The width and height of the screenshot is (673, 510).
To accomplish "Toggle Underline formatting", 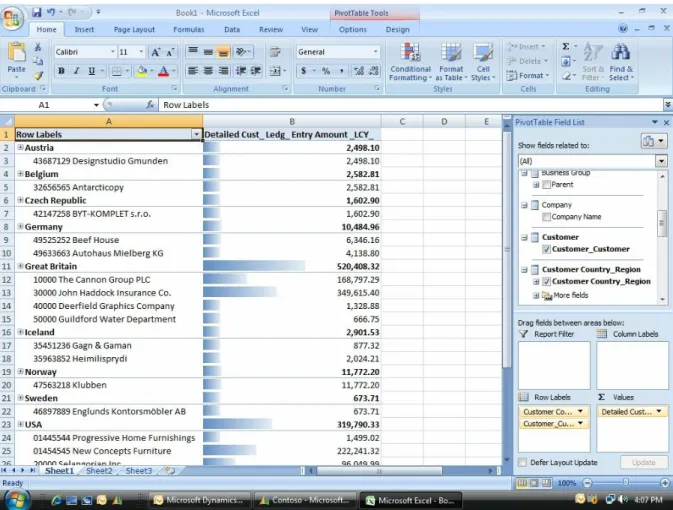I will pyautogui.click(x=91, y=71).
